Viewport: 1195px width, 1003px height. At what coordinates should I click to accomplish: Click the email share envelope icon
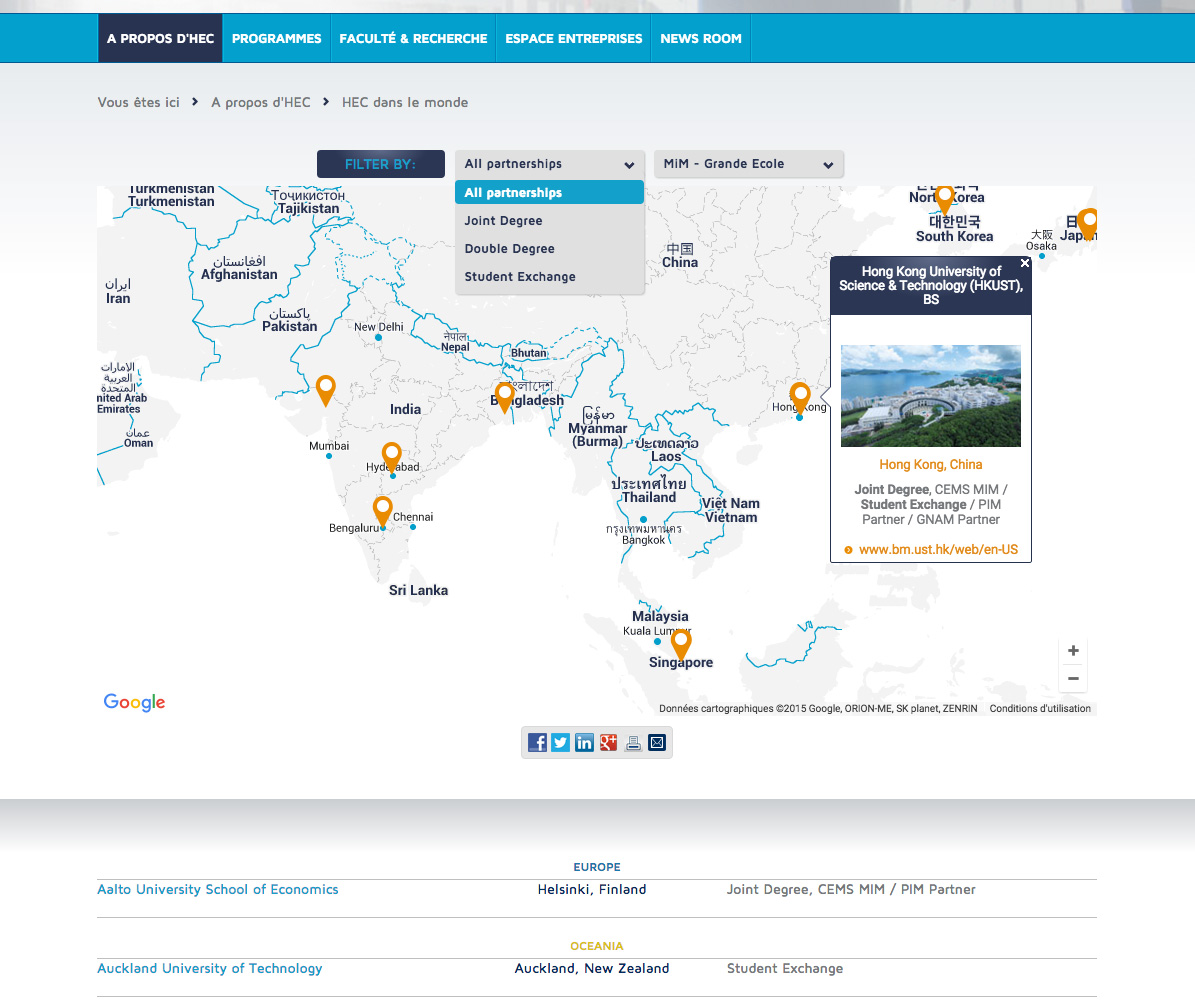pos(657,742)
